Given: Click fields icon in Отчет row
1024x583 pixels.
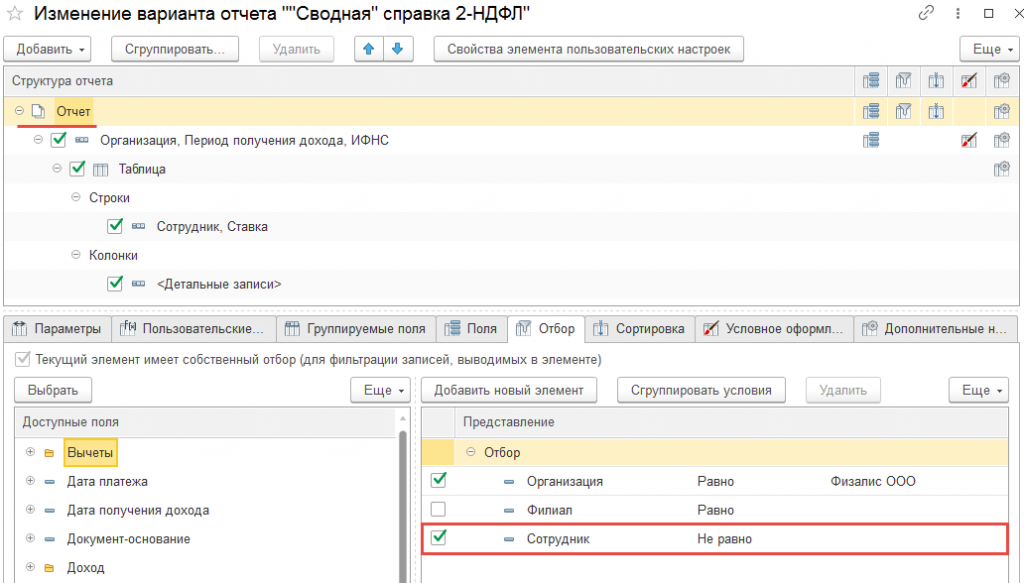Looking at the screenshot, I should [871, 112].
